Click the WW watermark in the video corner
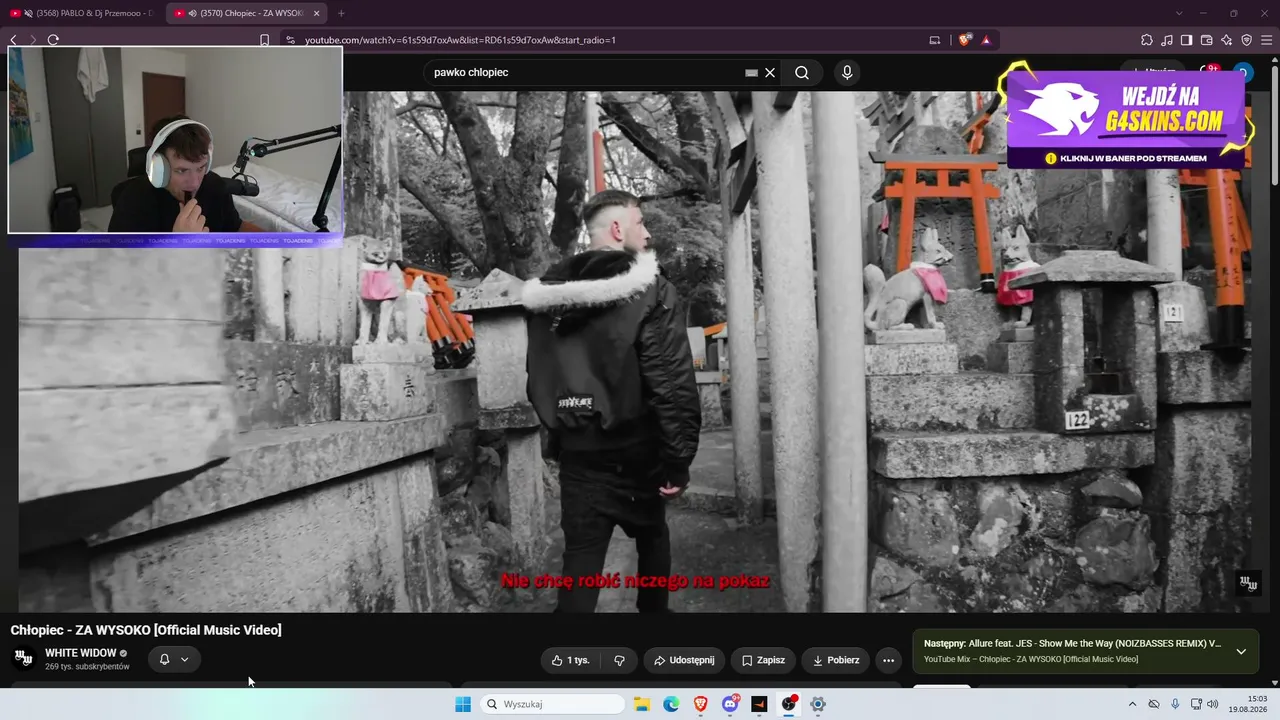 tap(1247, 583)
